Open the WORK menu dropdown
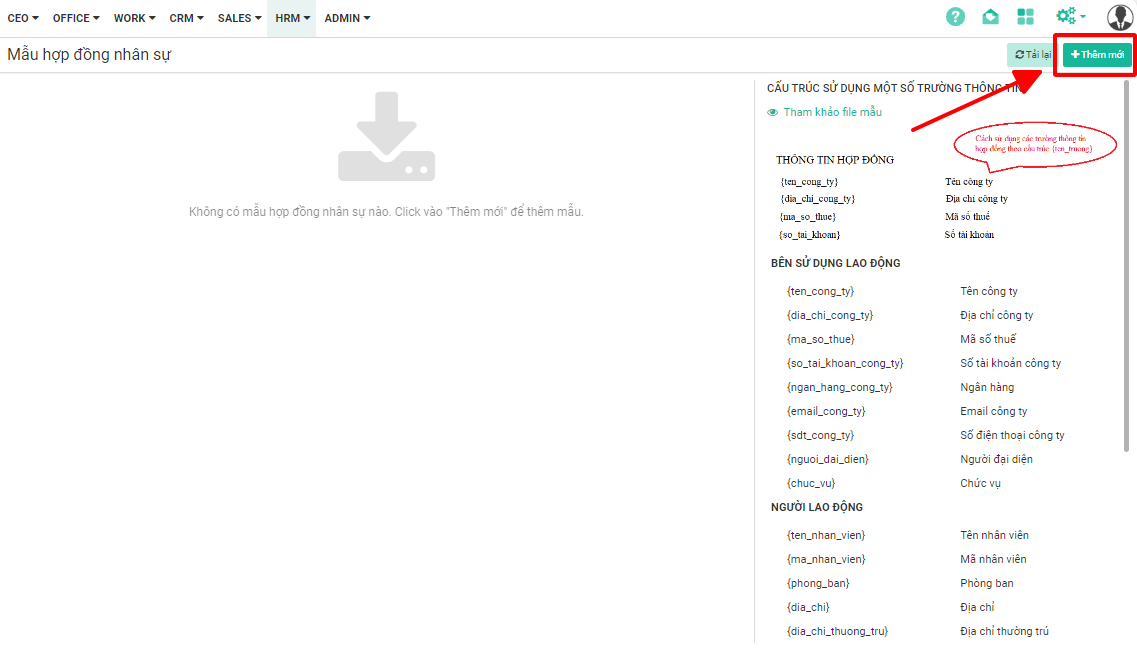 pyautogui.click(x=134, y=18)
